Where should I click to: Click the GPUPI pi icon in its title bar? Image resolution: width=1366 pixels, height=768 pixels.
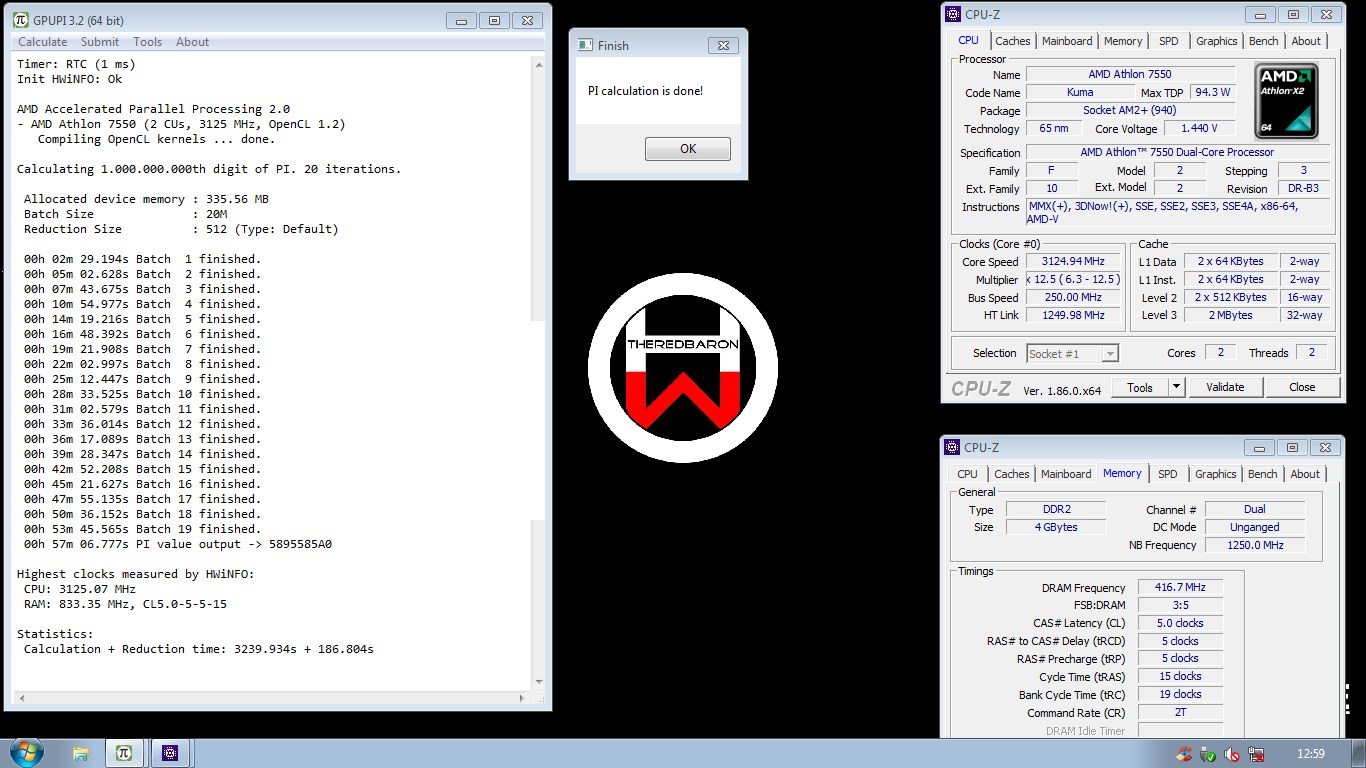(x=20, y=20)
